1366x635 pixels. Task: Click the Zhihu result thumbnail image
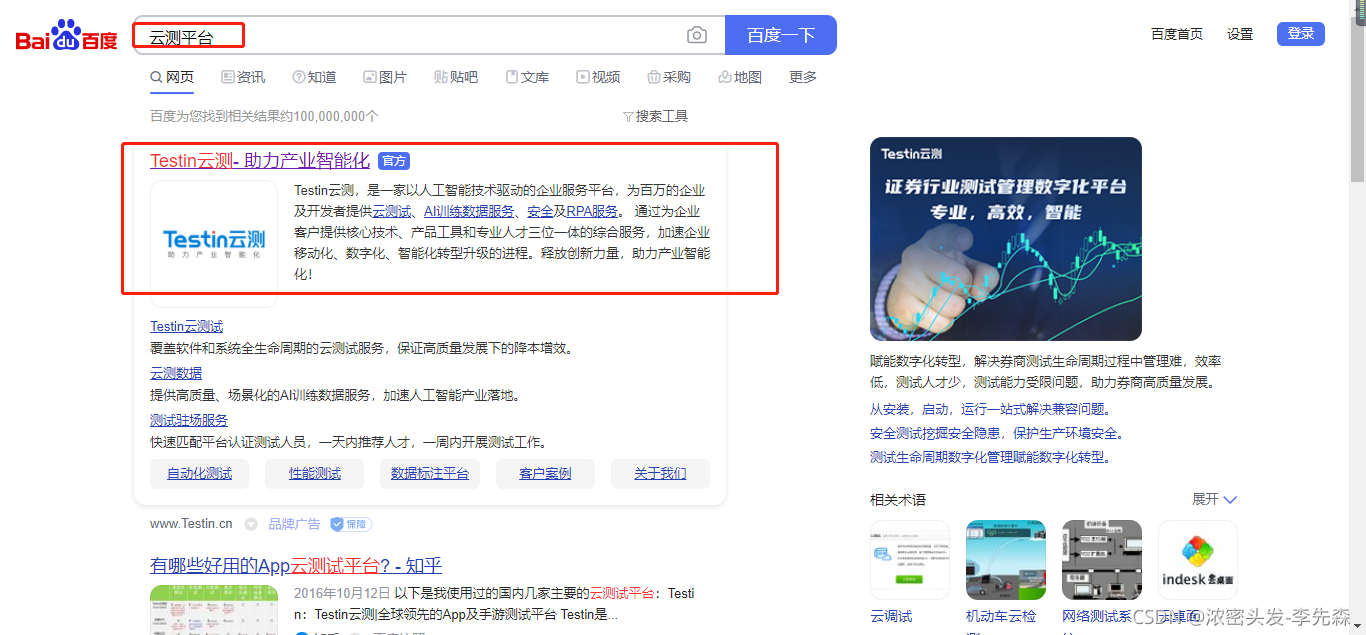[214, 610]
